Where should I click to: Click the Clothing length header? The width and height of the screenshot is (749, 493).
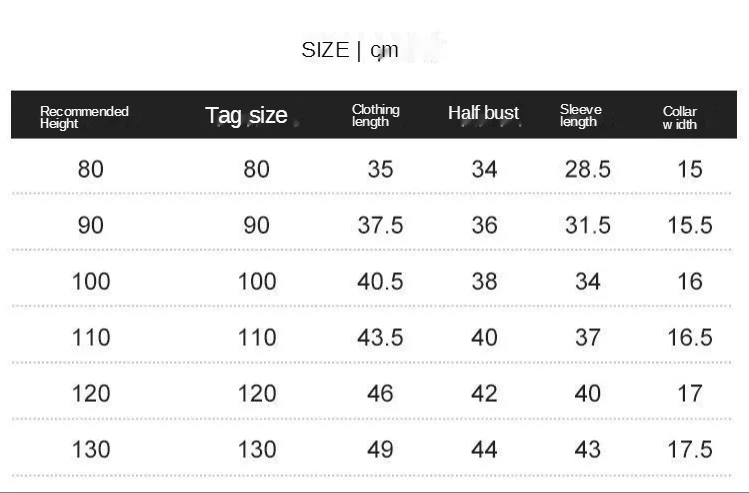[x=375, y=115]
